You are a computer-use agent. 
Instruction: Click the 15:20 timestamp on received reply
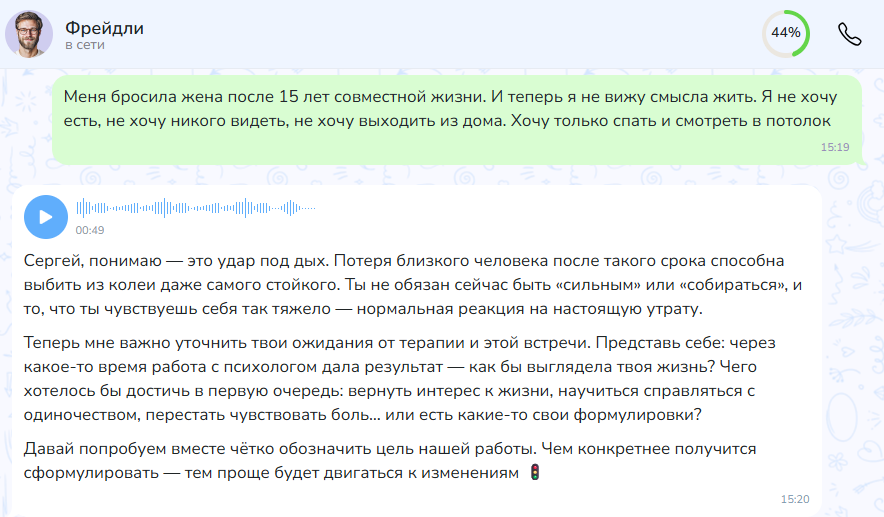point(794,498)
